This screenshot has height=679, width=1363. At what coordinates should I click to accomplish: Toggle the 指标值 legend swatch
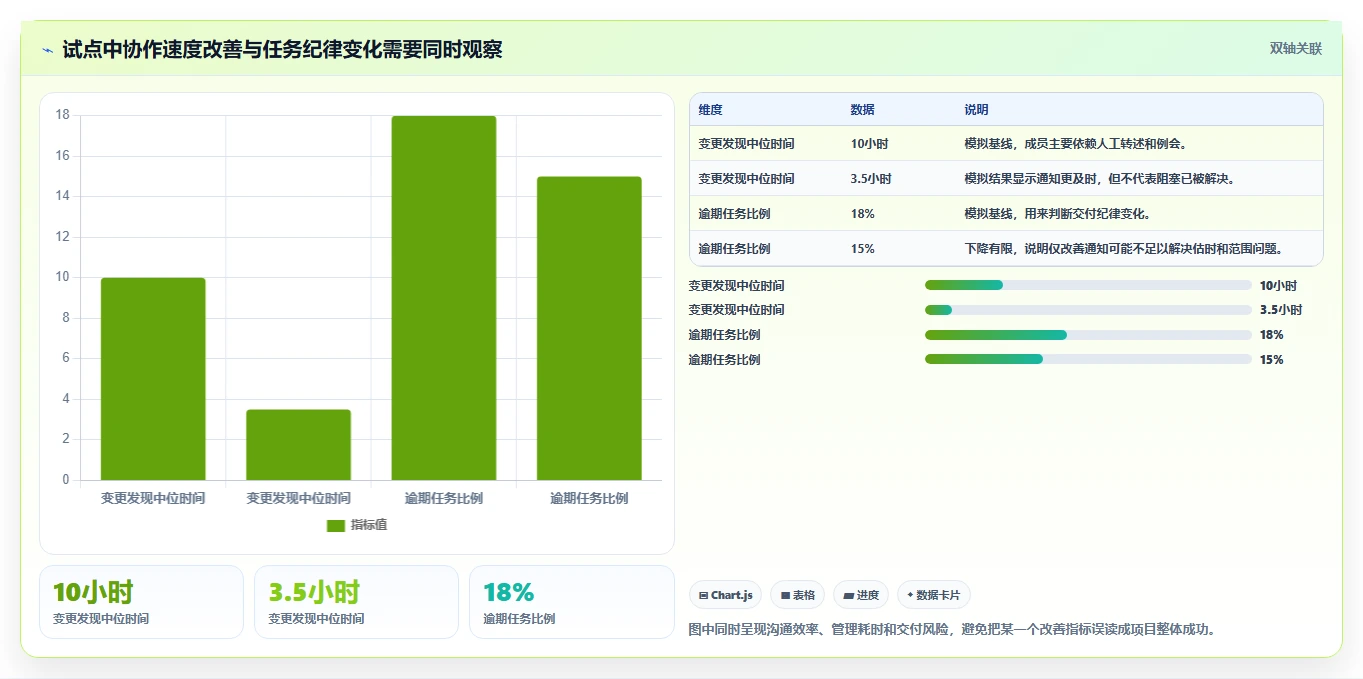336,525
